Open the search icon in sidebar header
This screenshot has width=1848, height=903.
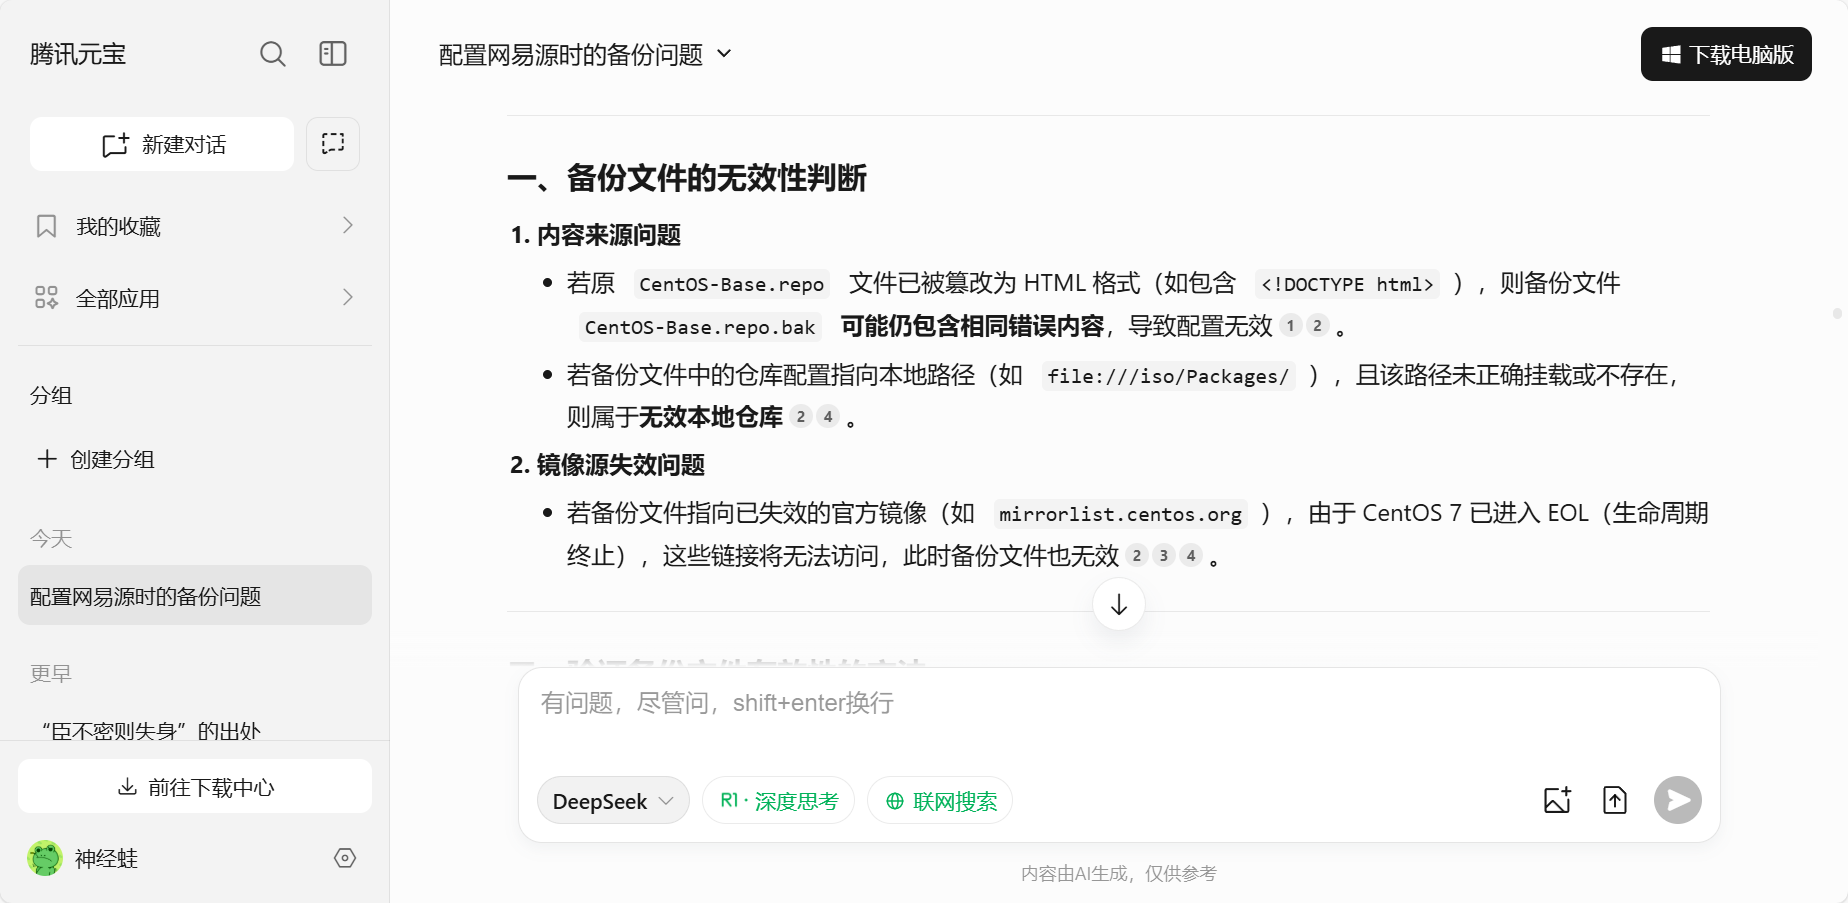[272, 54]
